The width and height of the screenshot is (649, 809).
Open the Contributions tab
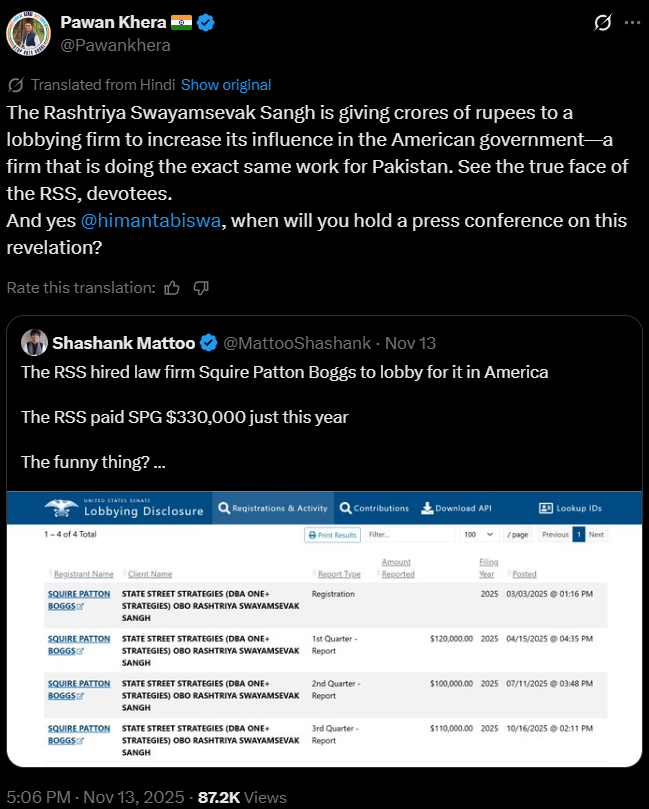point(374,508)
